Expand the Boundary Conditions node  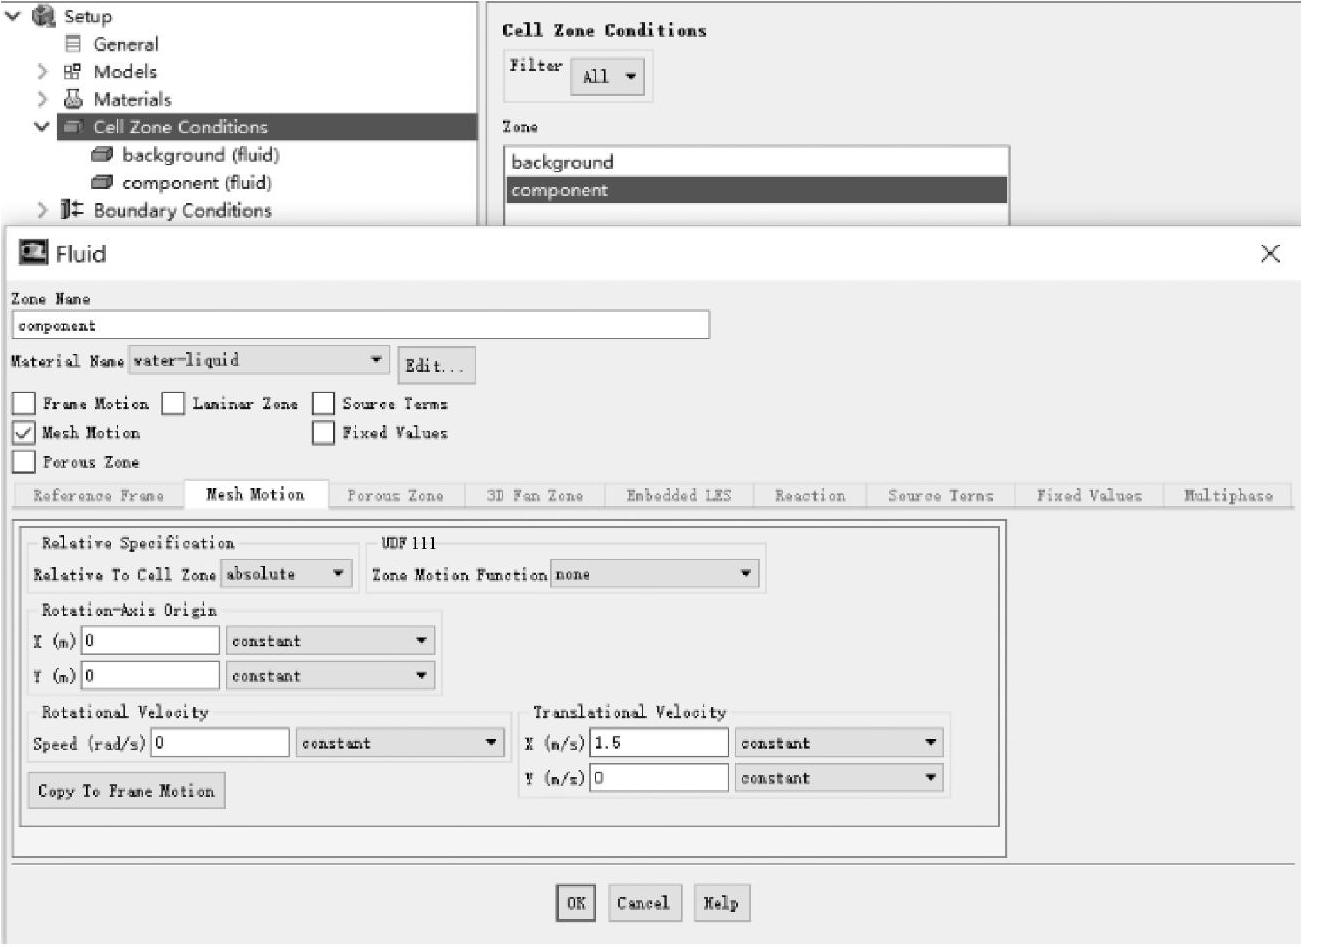(x=41, y=210)
